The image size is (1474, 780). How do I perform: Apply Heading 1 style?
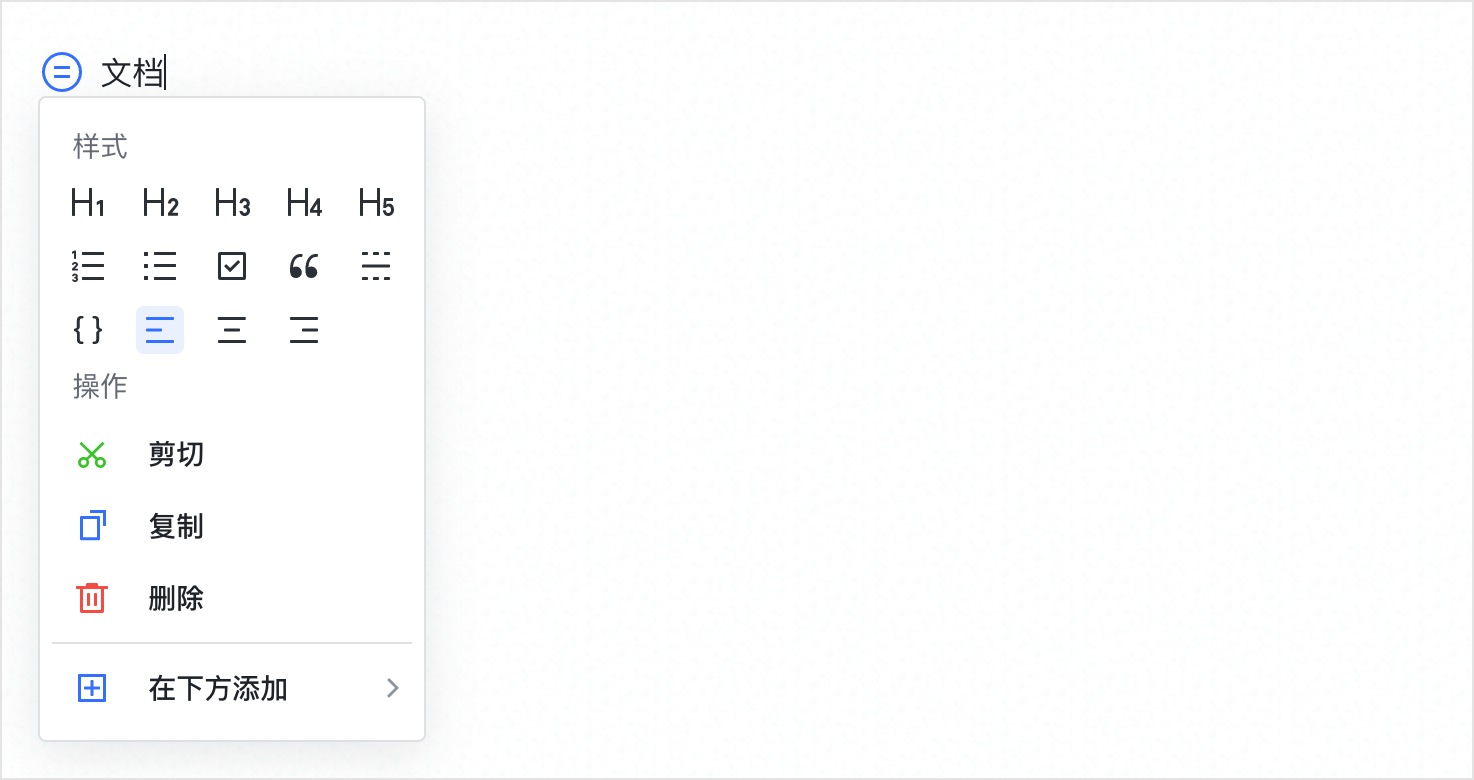coord(88,204)
